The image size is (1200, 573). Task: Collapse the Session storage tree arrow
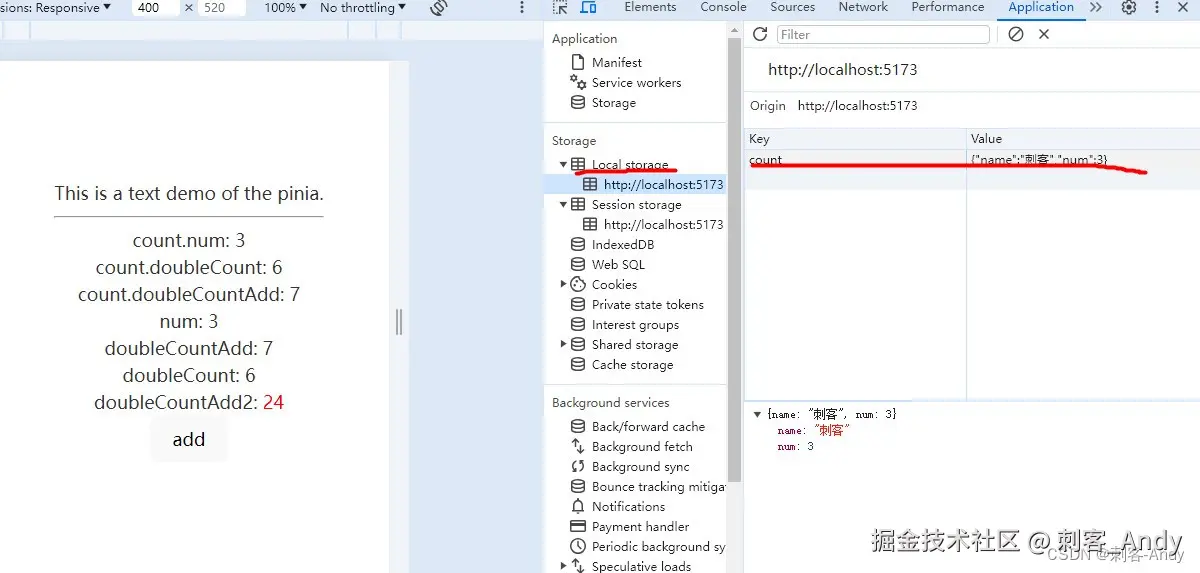point(563,204)
